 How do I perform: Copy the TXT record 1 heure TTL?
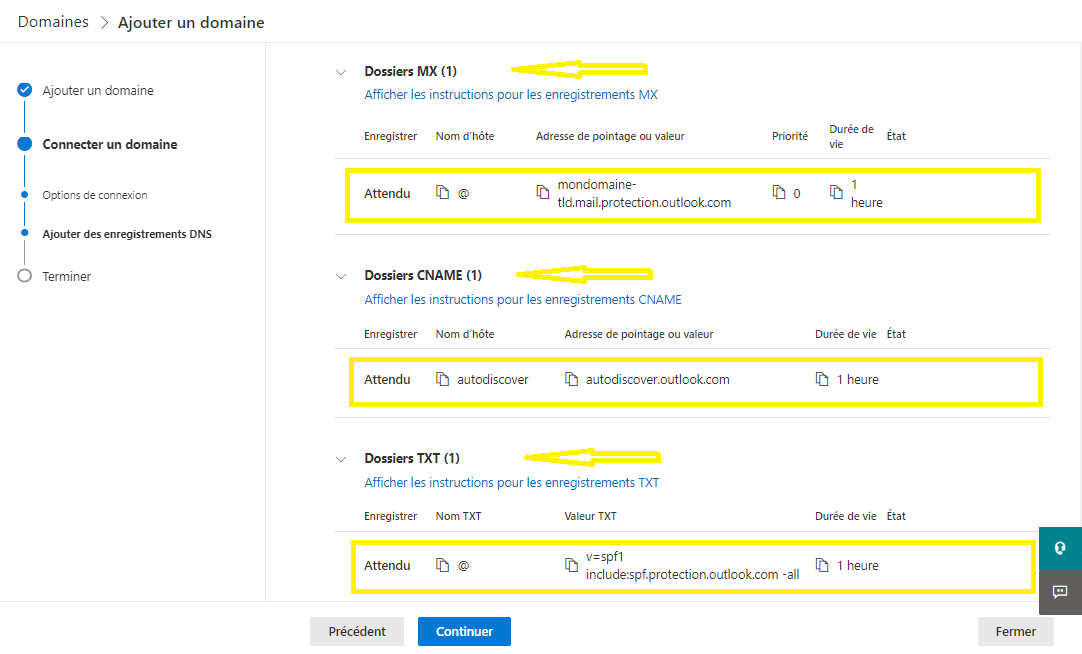click(822, 565)
